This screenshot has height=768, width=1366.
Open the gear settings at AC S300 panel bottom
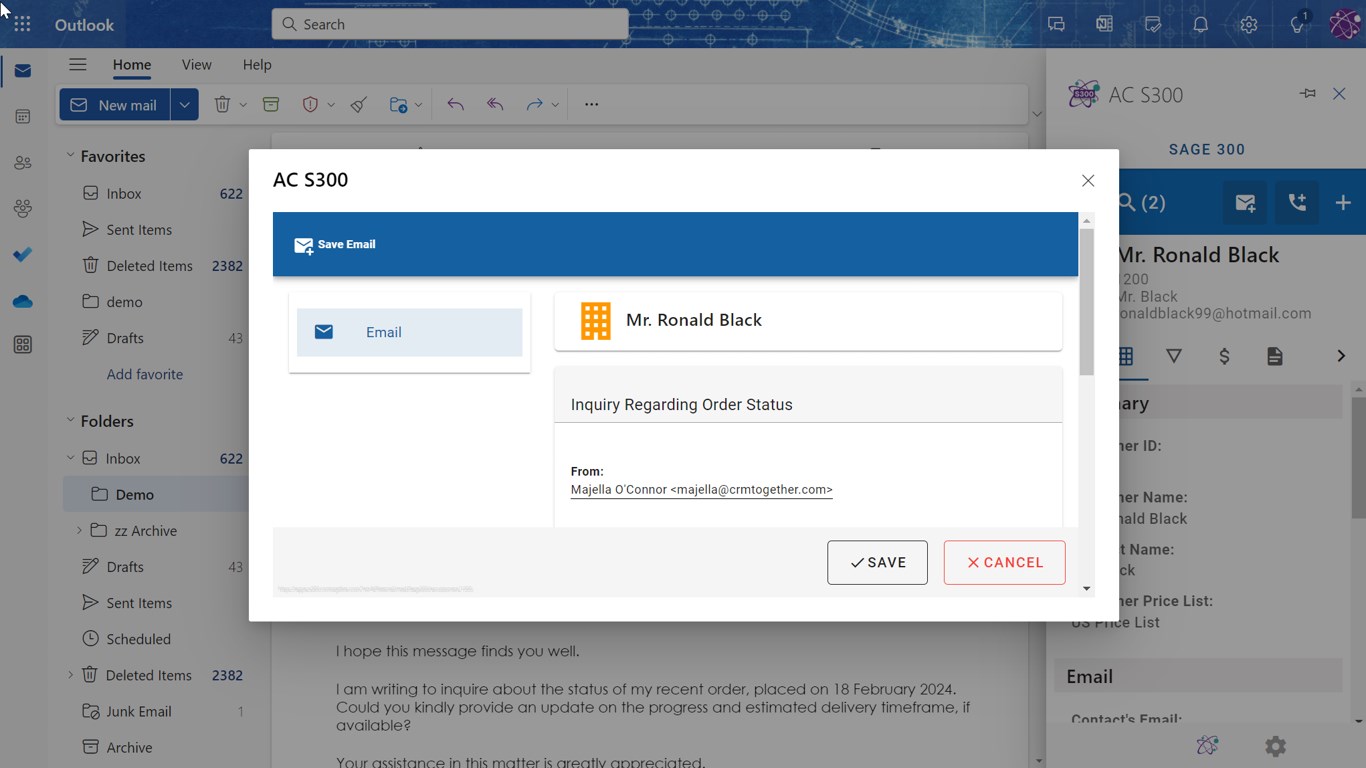(x=1275, y=746)
